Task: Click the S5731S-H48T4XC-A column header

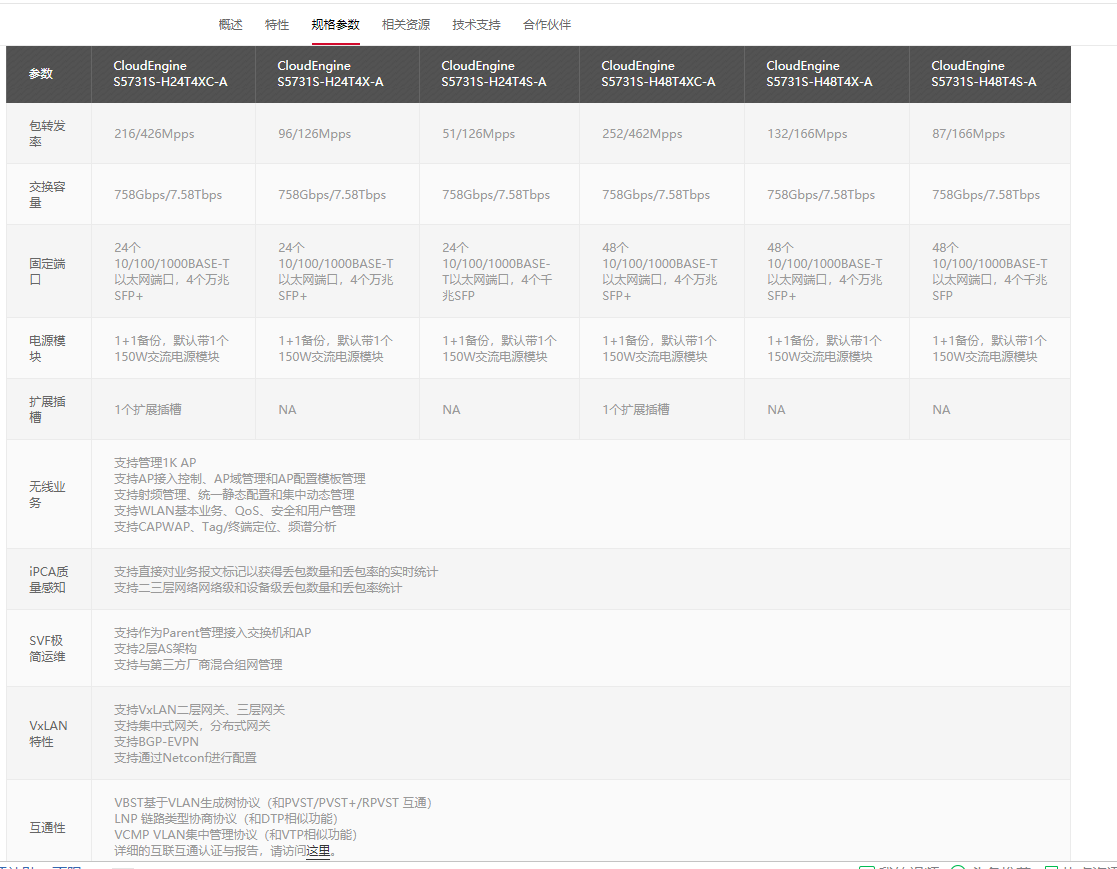Action: [x=658, y=74]
